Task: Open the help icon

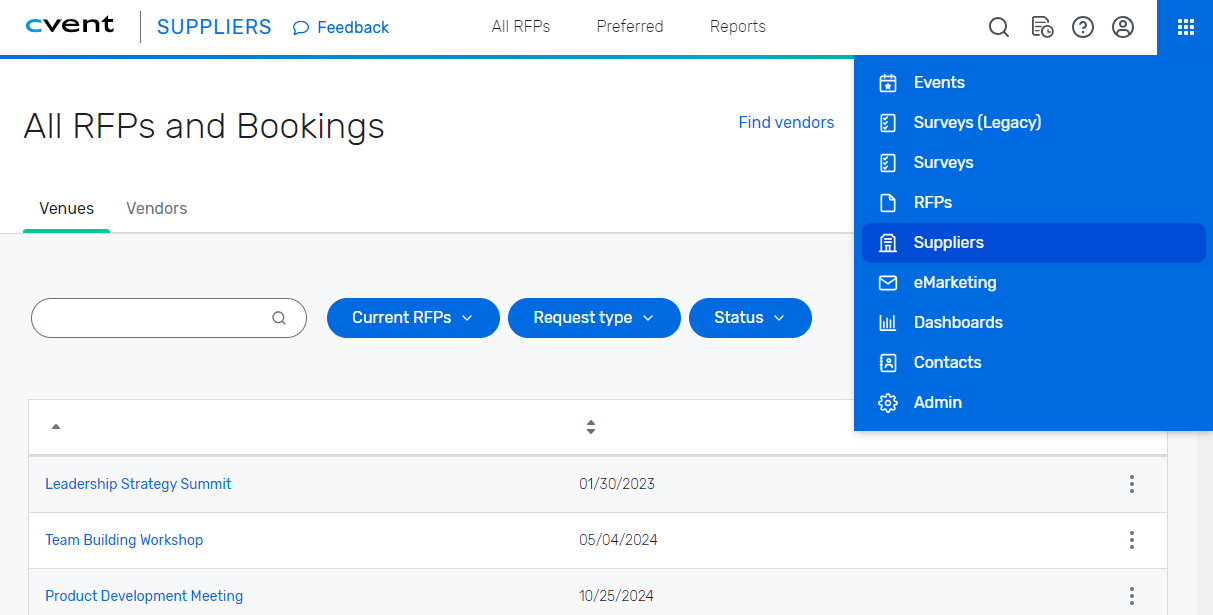Action: pyautogui.click(x=1082, y=27)
